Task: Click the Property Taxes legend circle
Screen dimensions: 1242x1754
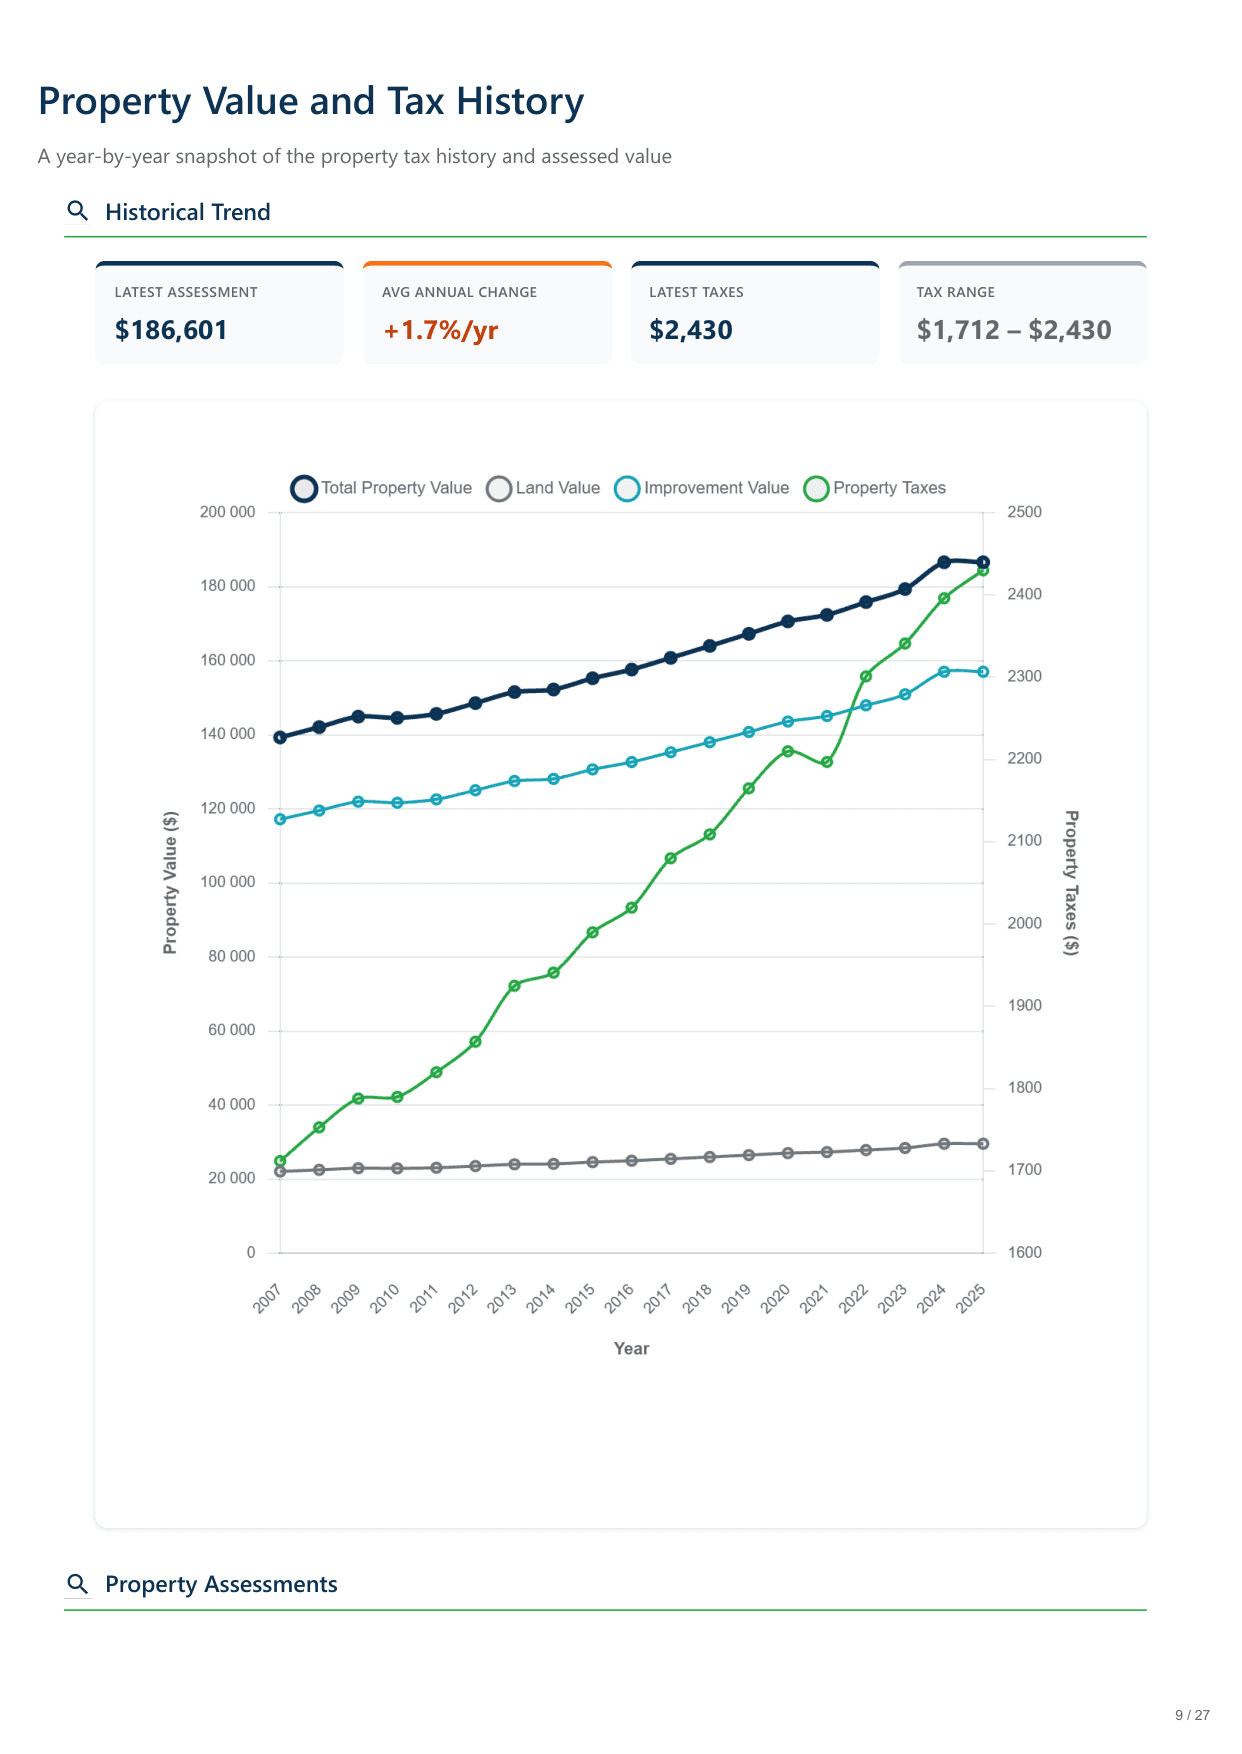Action: click(x=817, y=489)
